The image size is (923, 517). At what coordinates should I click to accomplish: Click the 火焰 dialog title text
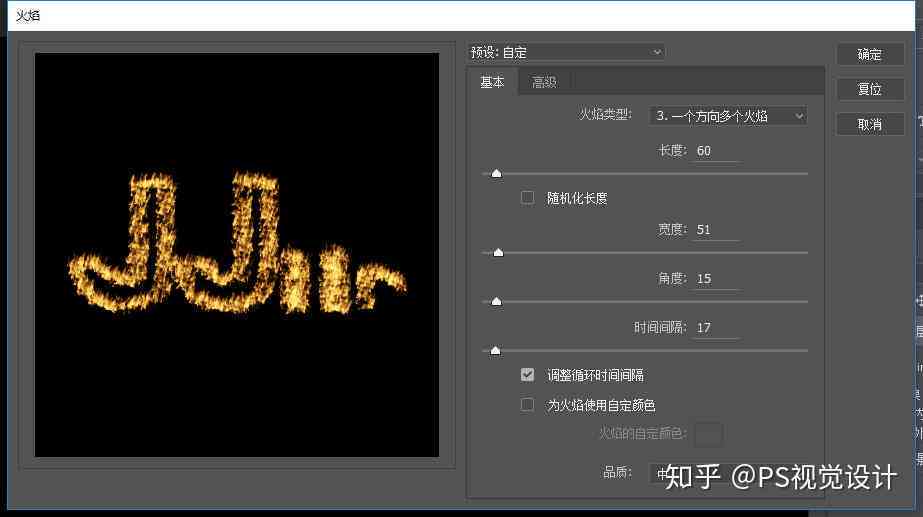[x=28, y=15]
